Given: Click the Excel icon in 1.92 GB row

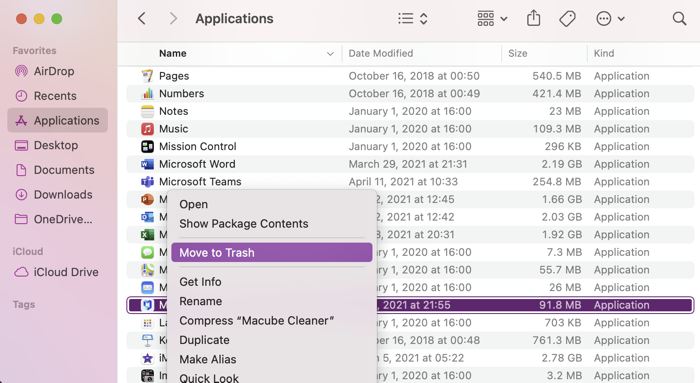Looking at the screenshot, I should click(x=147, y=234).
